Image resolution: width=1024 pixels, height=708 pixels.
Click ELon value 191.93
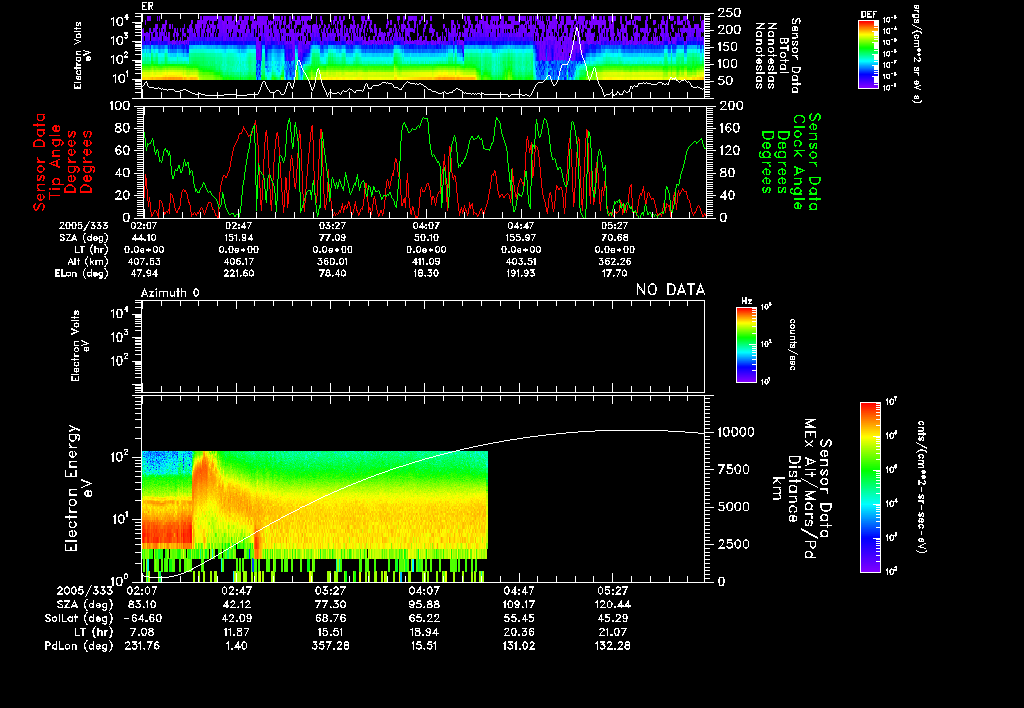[x=520, y=273]
